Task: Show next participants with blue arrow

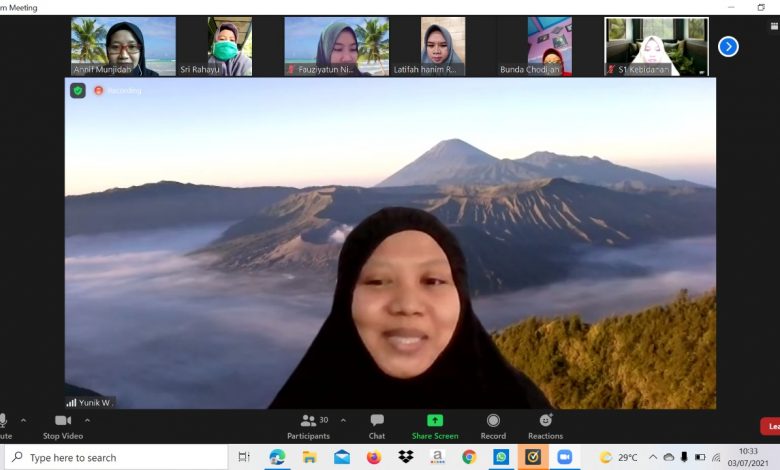Action: tap(728, 46)
